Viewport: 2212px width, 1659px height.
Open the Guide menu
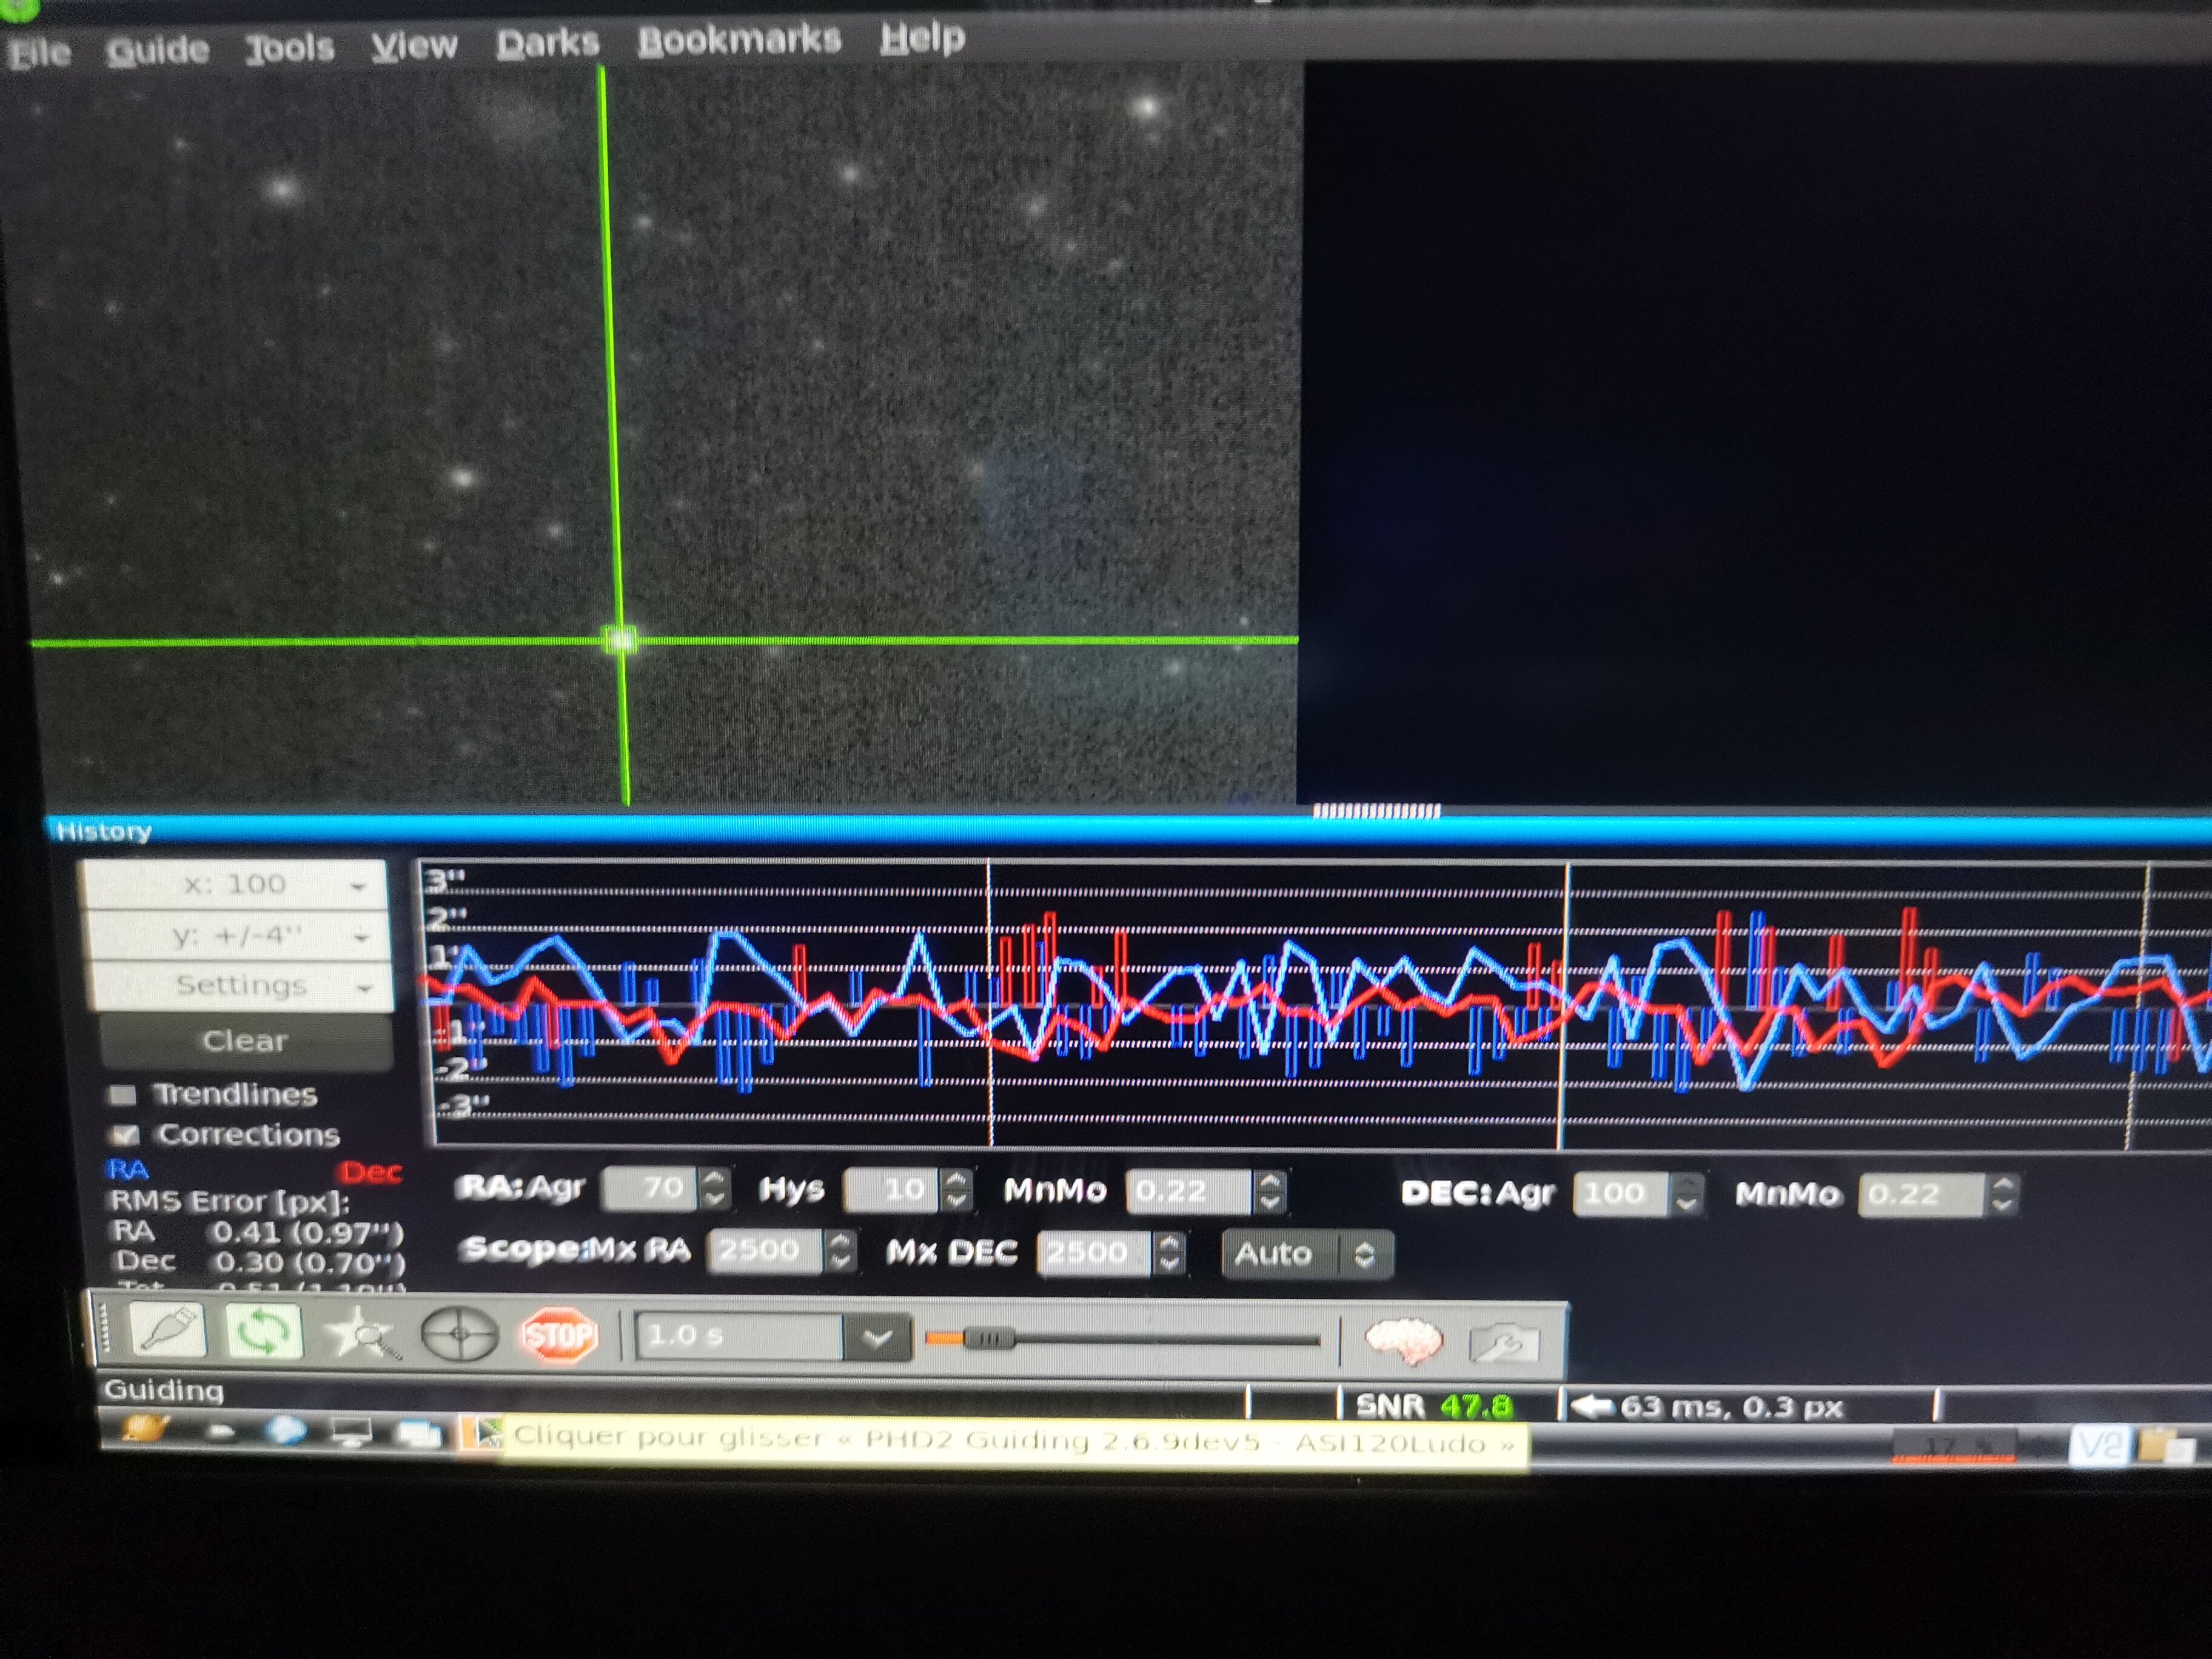[157, 49]
